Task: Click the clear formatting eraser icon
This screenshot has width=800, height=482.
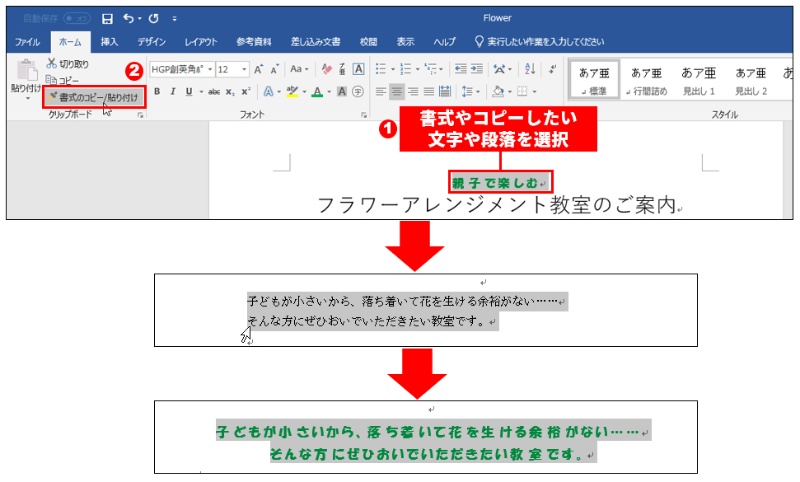Action: [326, 69]
